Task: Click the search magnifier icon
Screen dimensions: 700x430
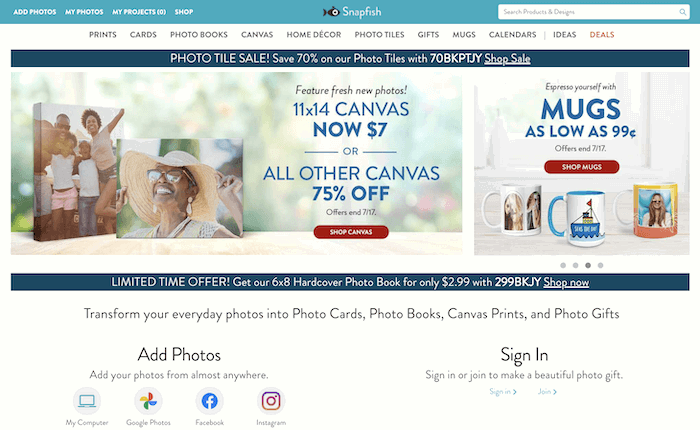Action: click(683, 12)
